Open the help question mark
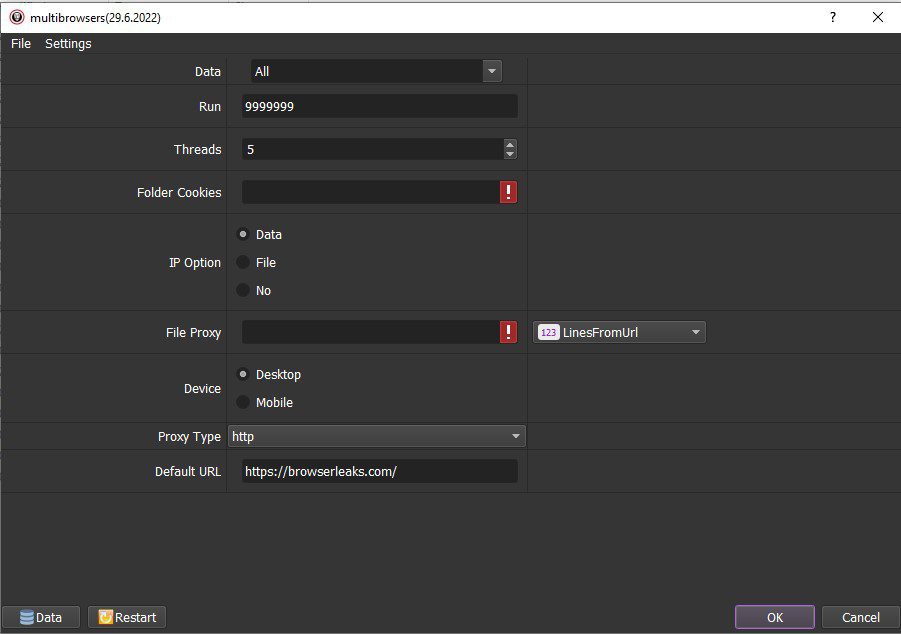 click(833, 17)
